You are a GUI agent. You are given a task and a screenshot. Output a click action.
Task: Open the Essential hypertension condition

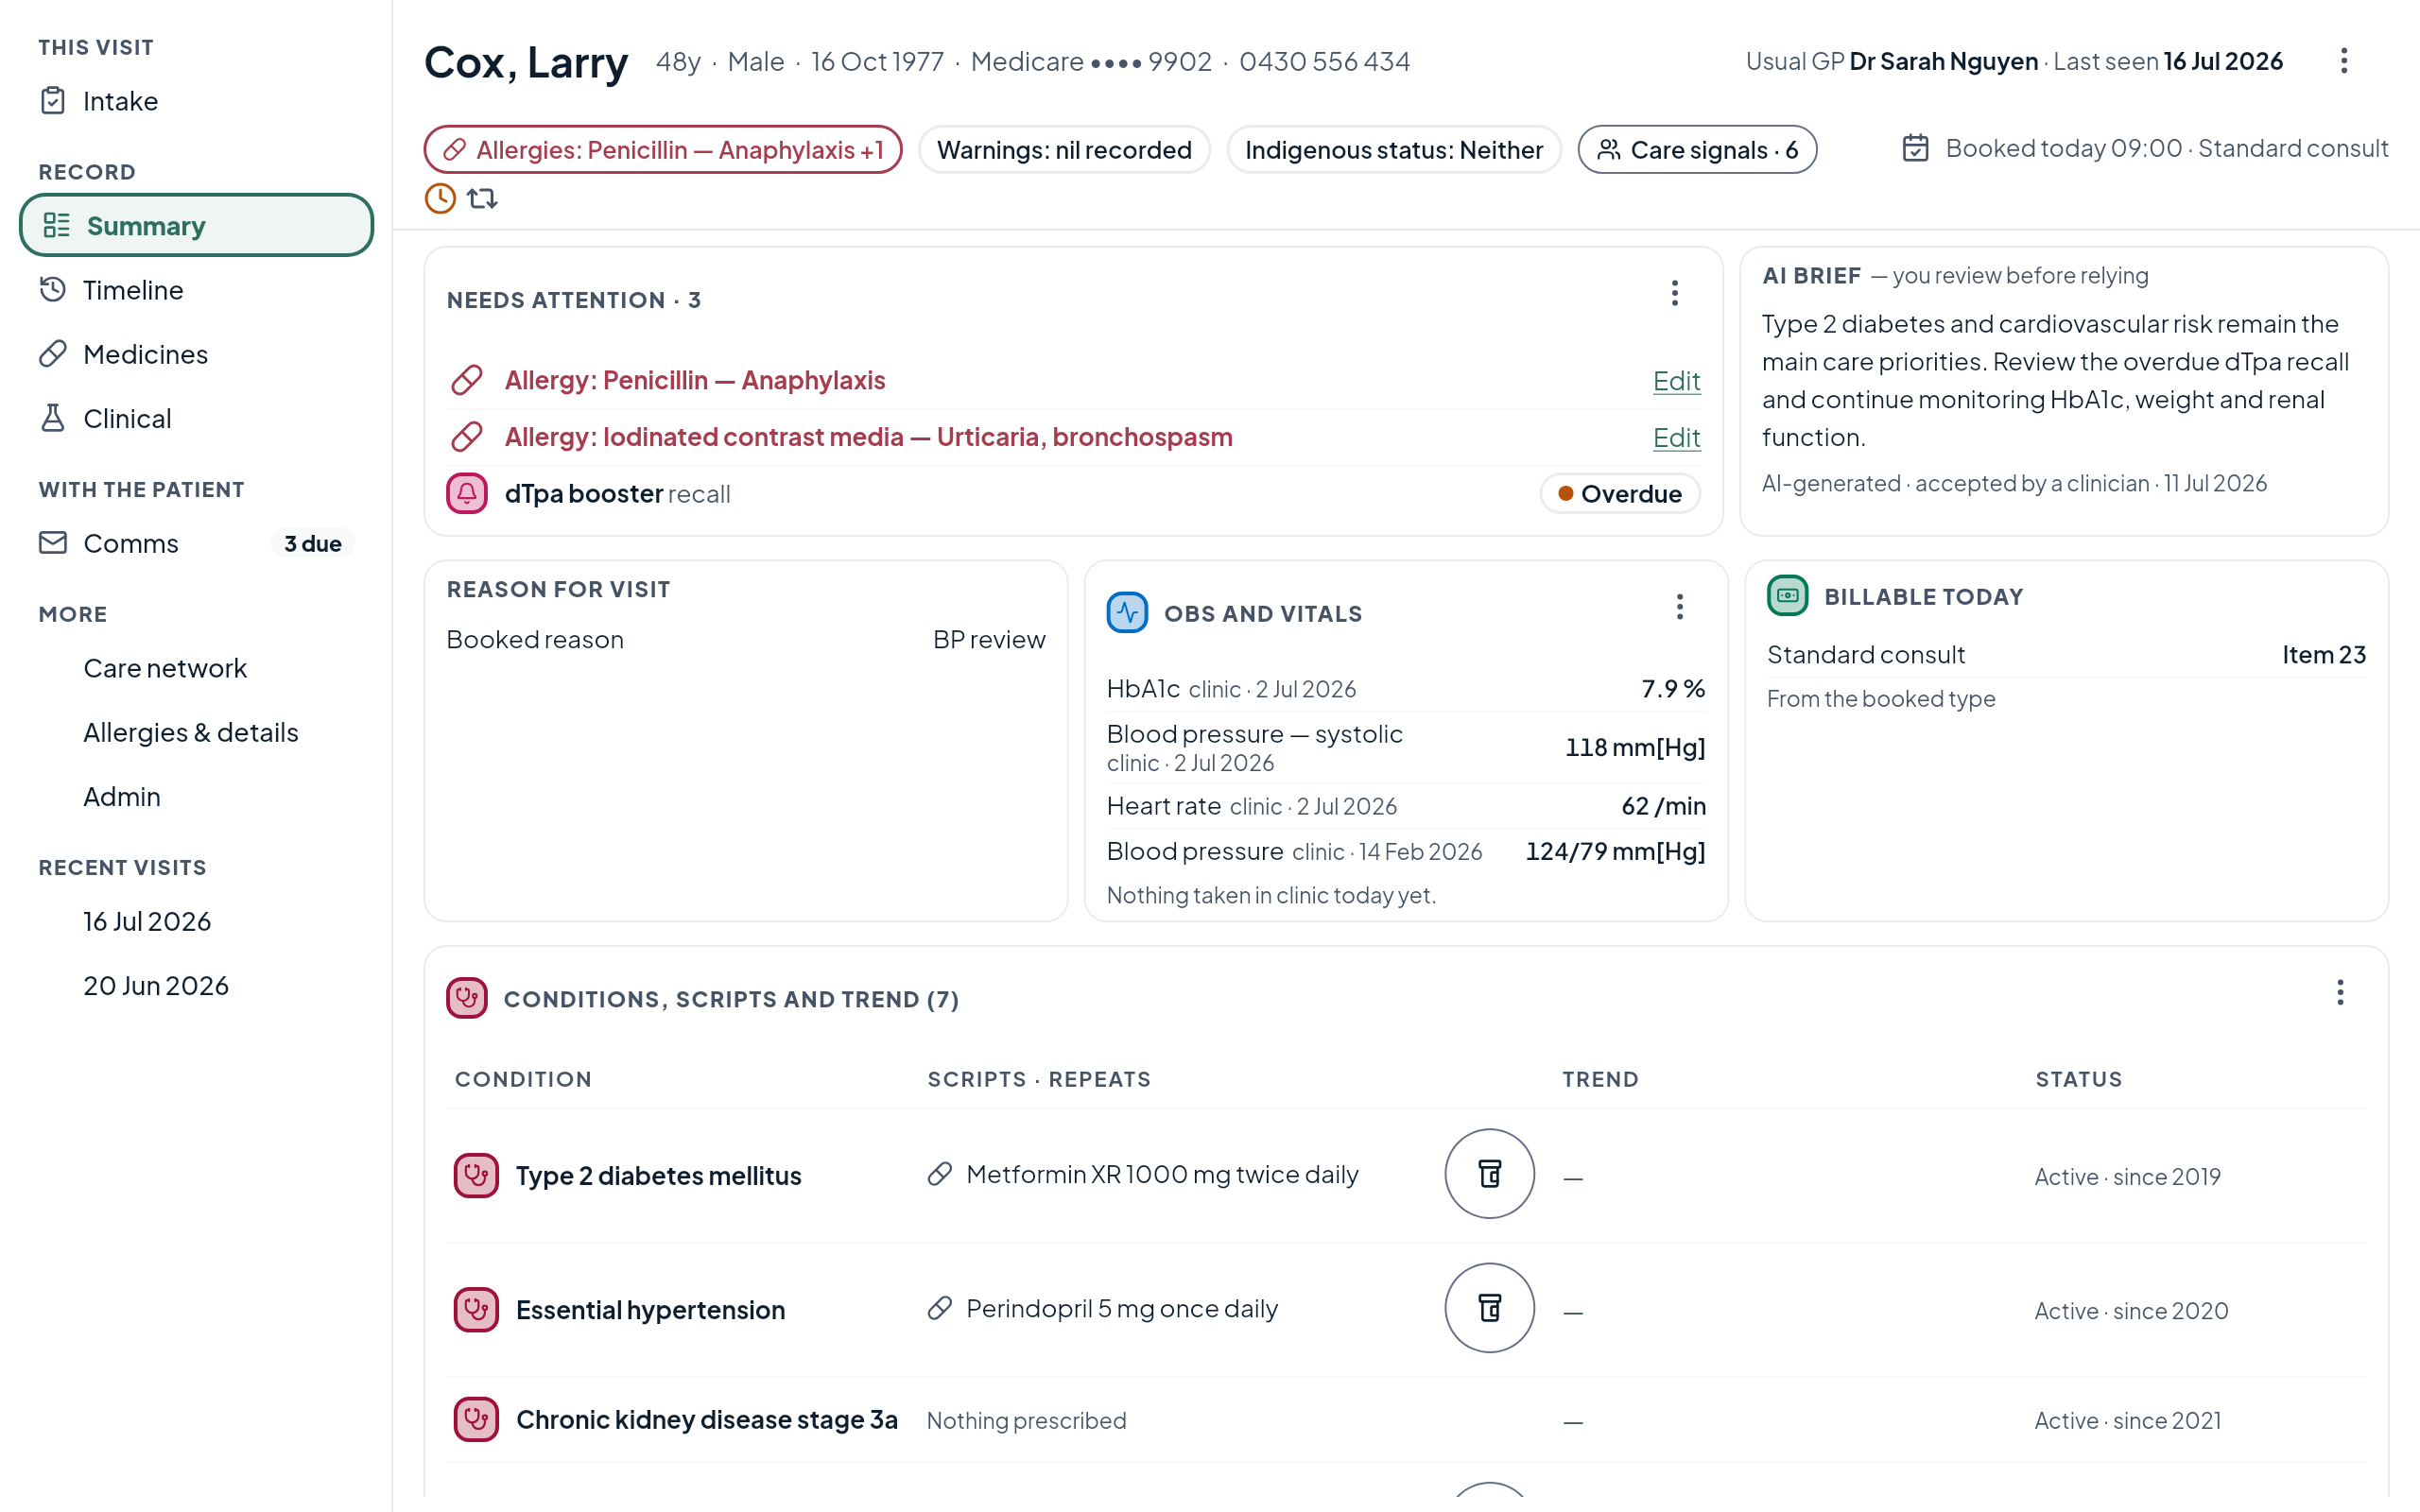pyautogui.click(x=650, y=1310)
